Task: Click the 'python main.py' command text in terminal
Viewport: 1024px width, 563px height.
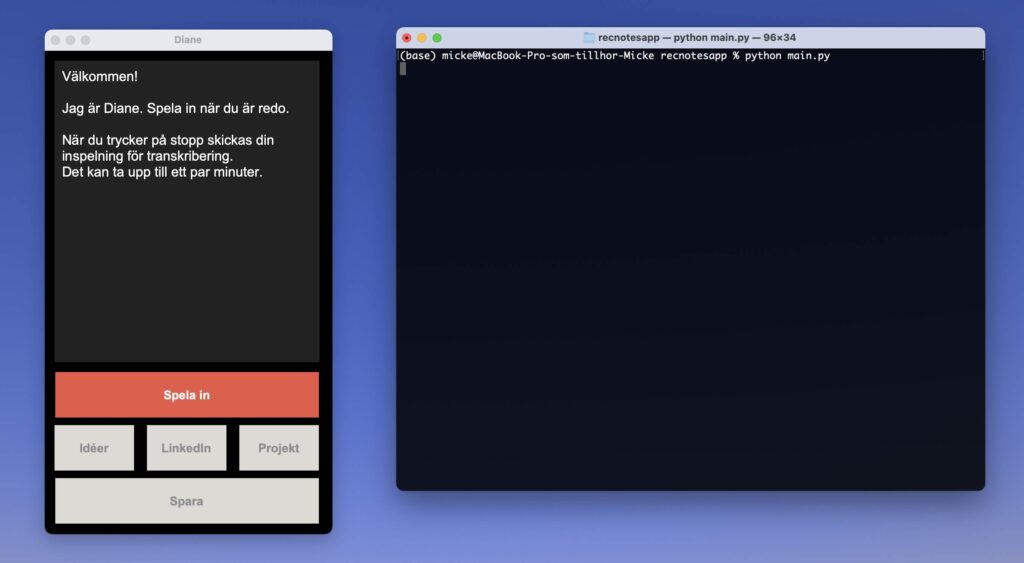Action: click(x=788, y=56)
